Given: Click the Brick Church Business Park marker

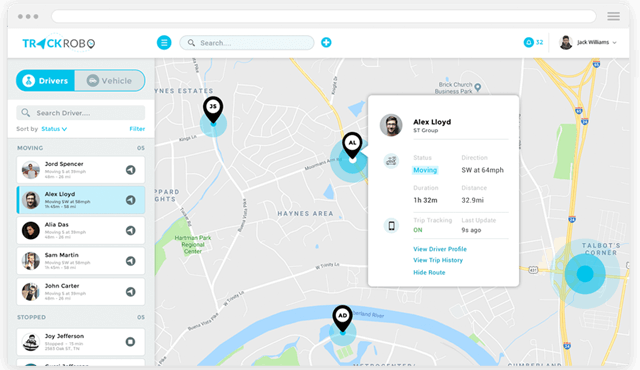Looking at the screenshot, I should (x=478, y=87).
